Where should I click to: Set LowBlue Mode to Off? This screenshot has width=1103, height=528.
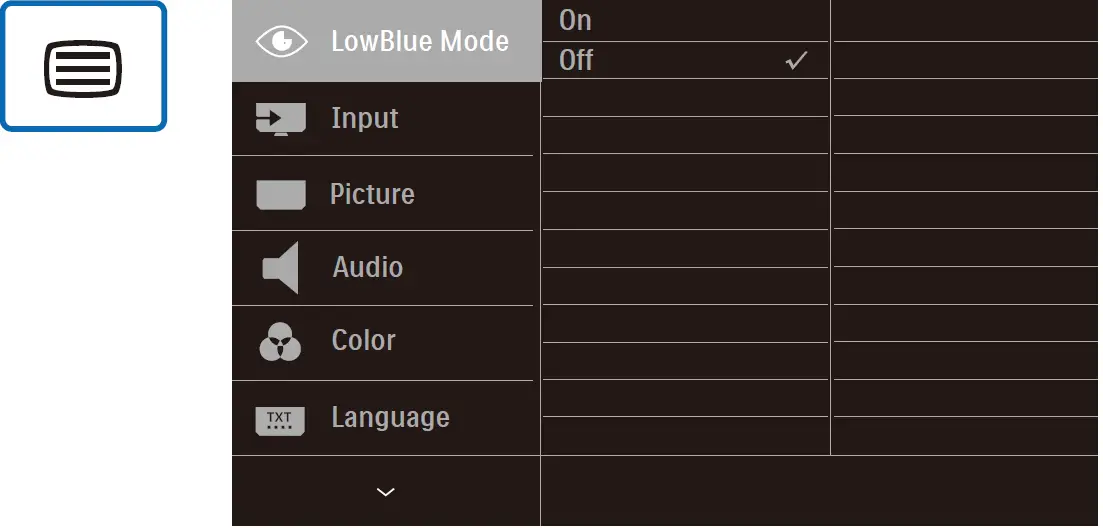(x=577, y=60)
